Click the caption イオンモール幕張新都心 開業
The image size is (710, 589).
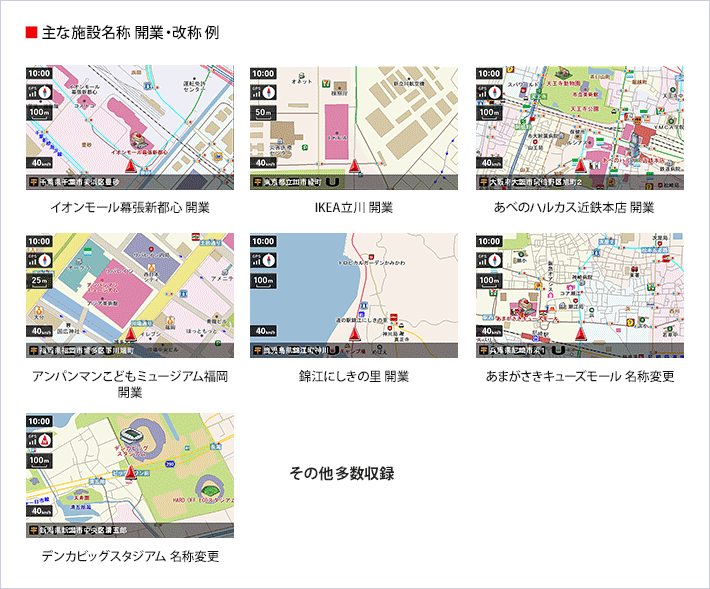[x=130, y=207]
